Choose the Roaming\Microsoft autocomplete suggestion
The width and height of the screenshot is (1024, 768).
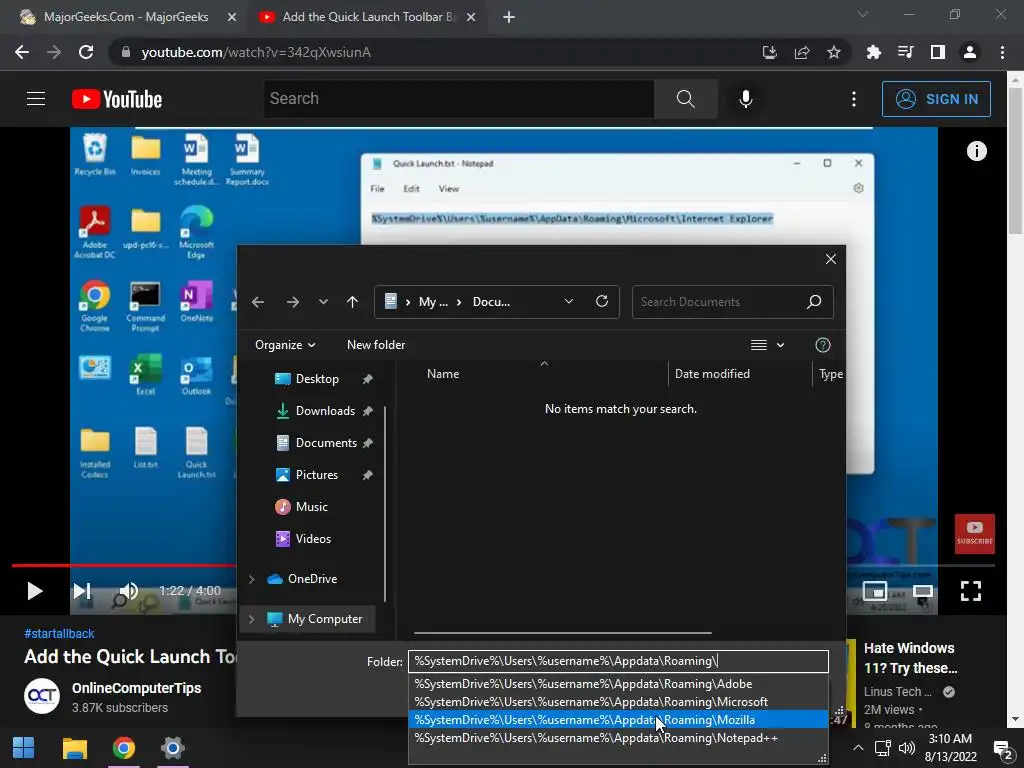click(618, 701)
